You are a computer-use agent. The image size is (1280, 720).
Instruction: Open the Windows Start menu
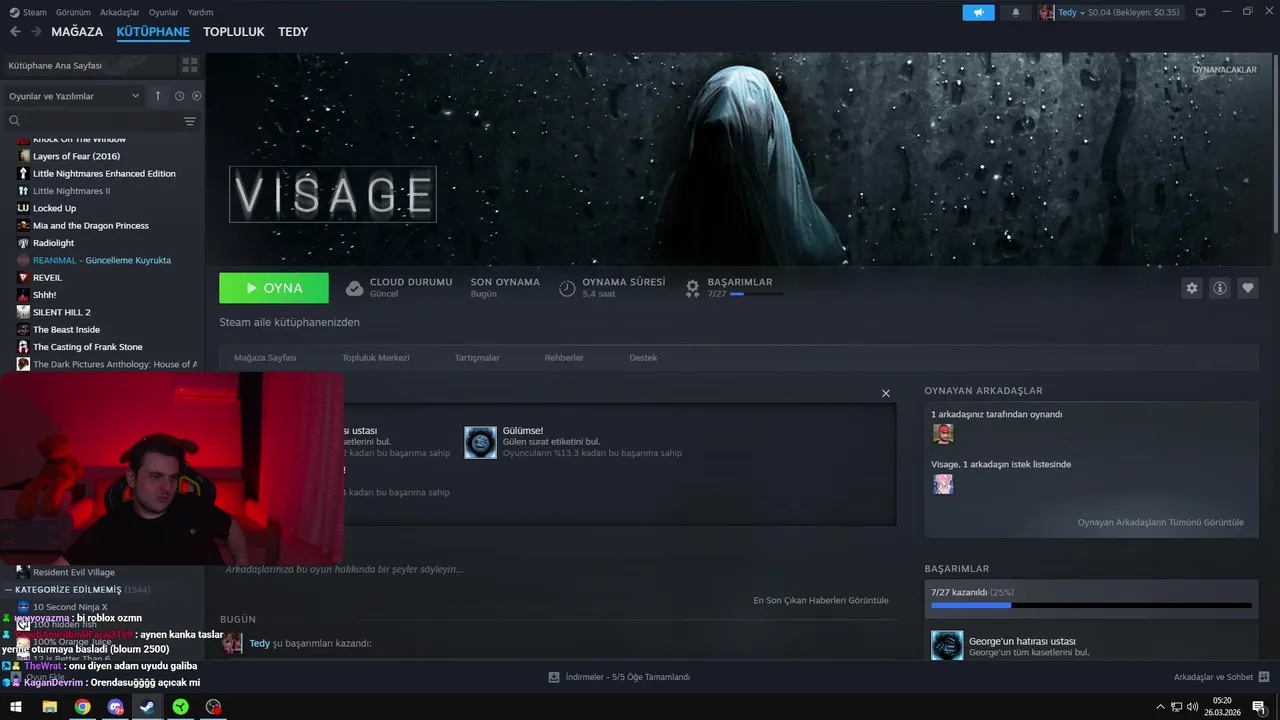click(16, 707)
